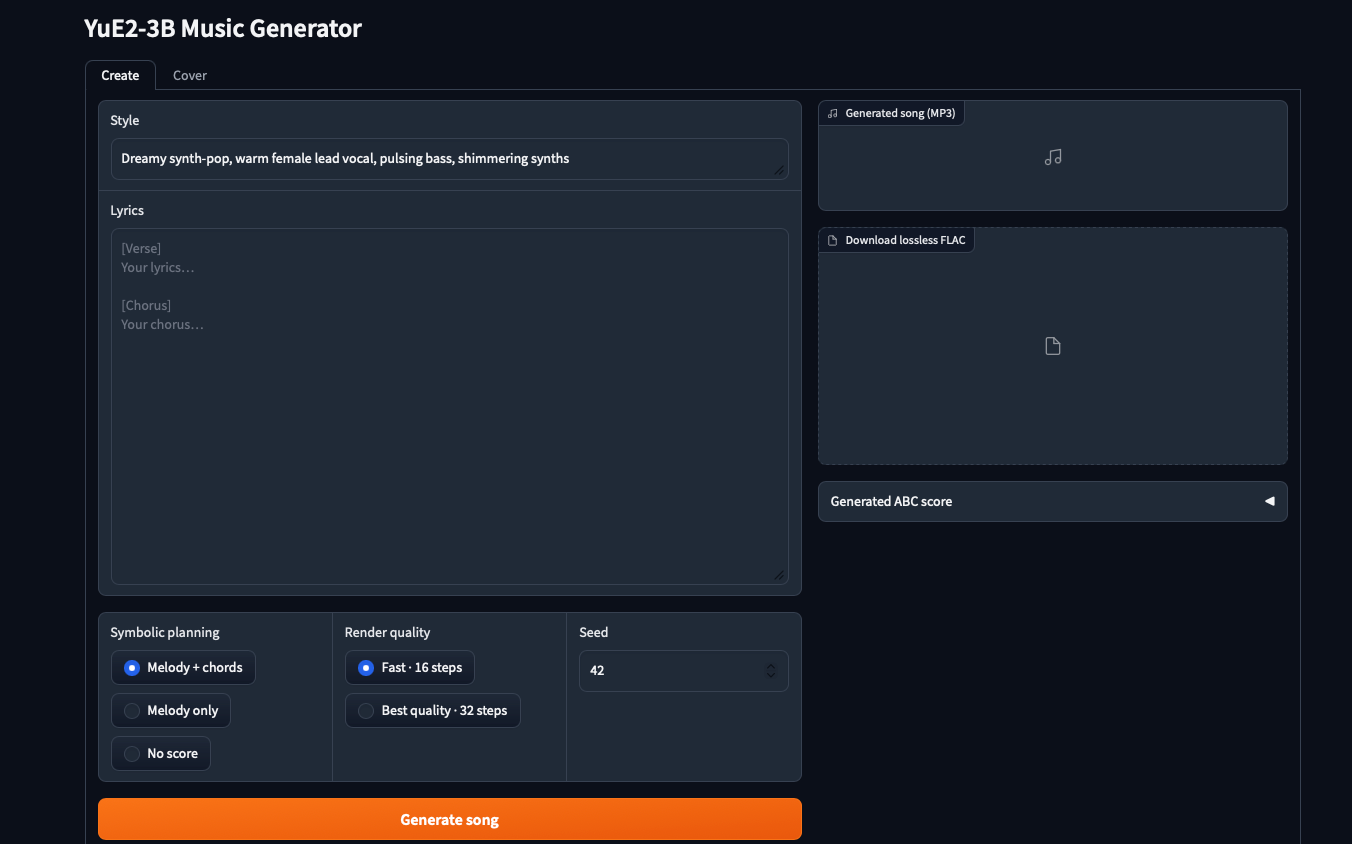The image size is (1352, 844).
Task: Click the Symbolic planning label text
Action: pos(165,633)
